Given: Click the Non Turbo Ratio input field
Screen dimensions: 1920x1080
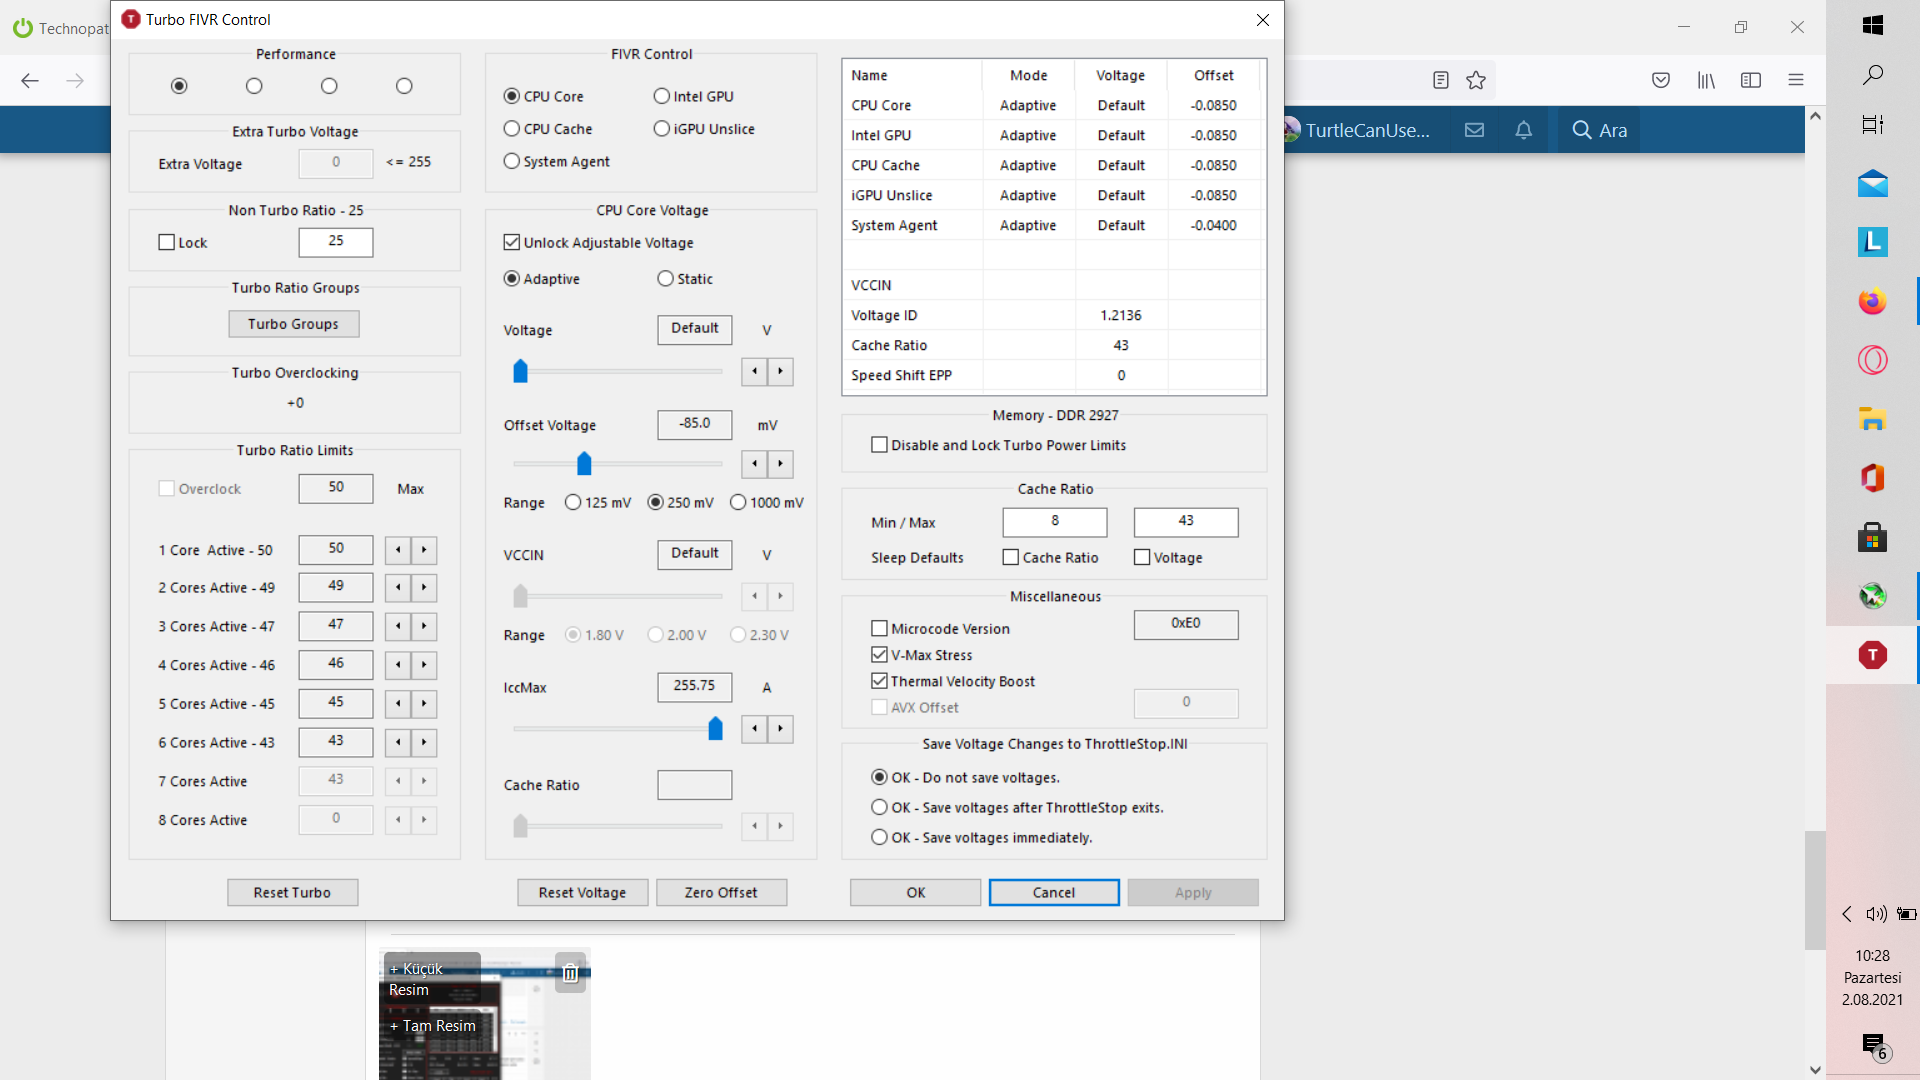Looking at the screenshot, I should pyautogui.click(x=336, y=242).
